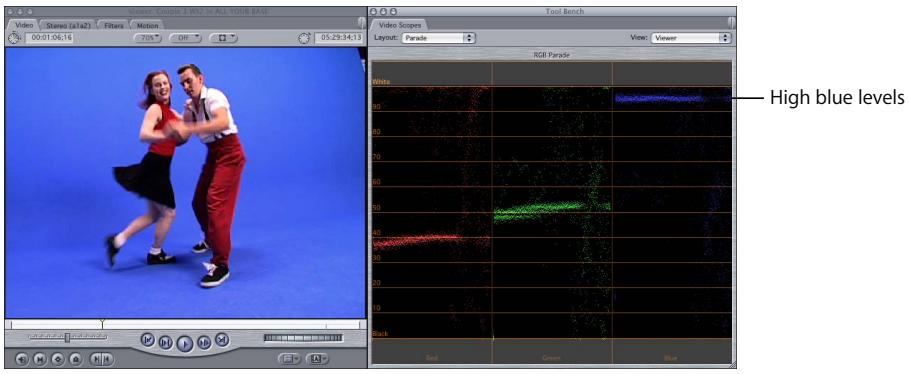Open the View options pop-up menu
The width and height of the screenshot is (909, 374).
(223, 38)
